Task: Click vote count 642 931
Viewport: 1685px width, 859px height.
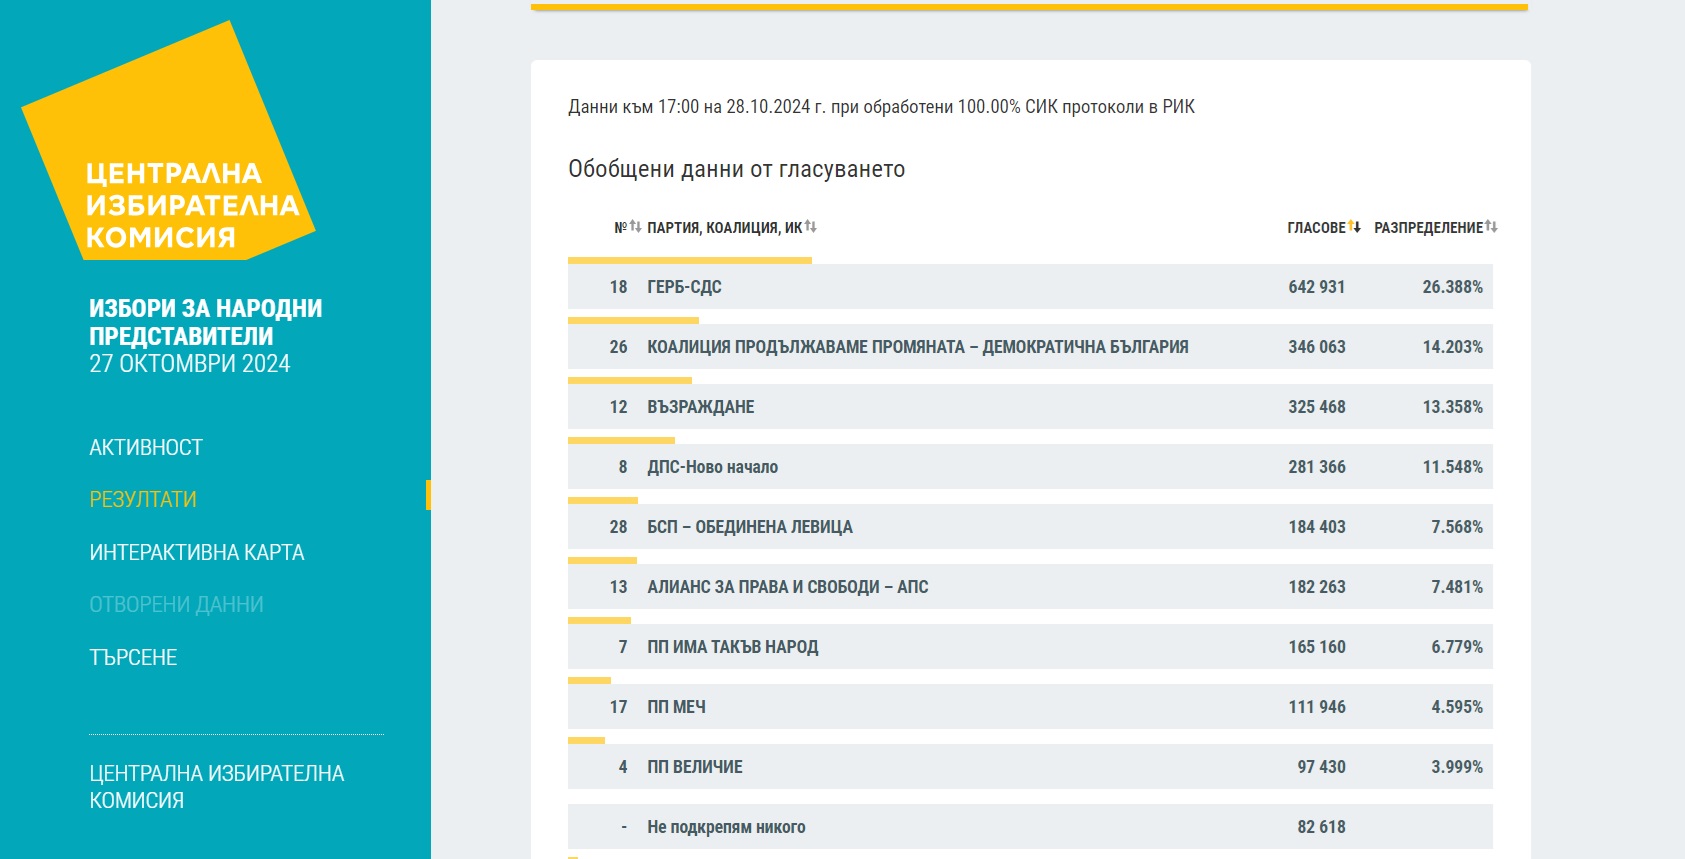Action: tap(1316, 287)
